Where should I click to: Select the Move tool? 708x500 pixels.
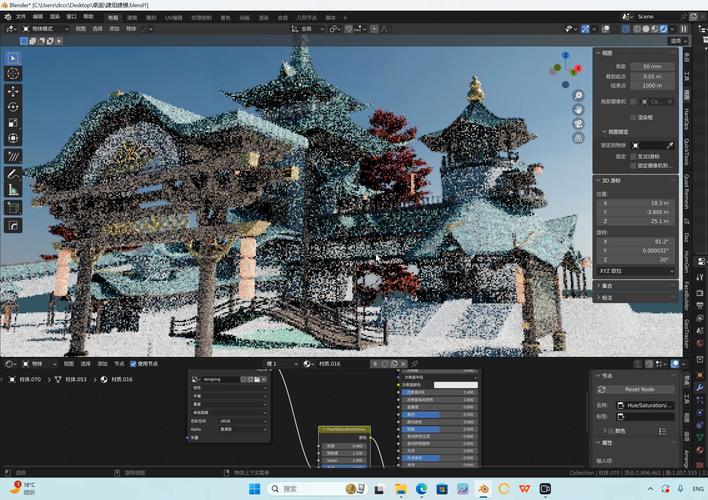13,91
